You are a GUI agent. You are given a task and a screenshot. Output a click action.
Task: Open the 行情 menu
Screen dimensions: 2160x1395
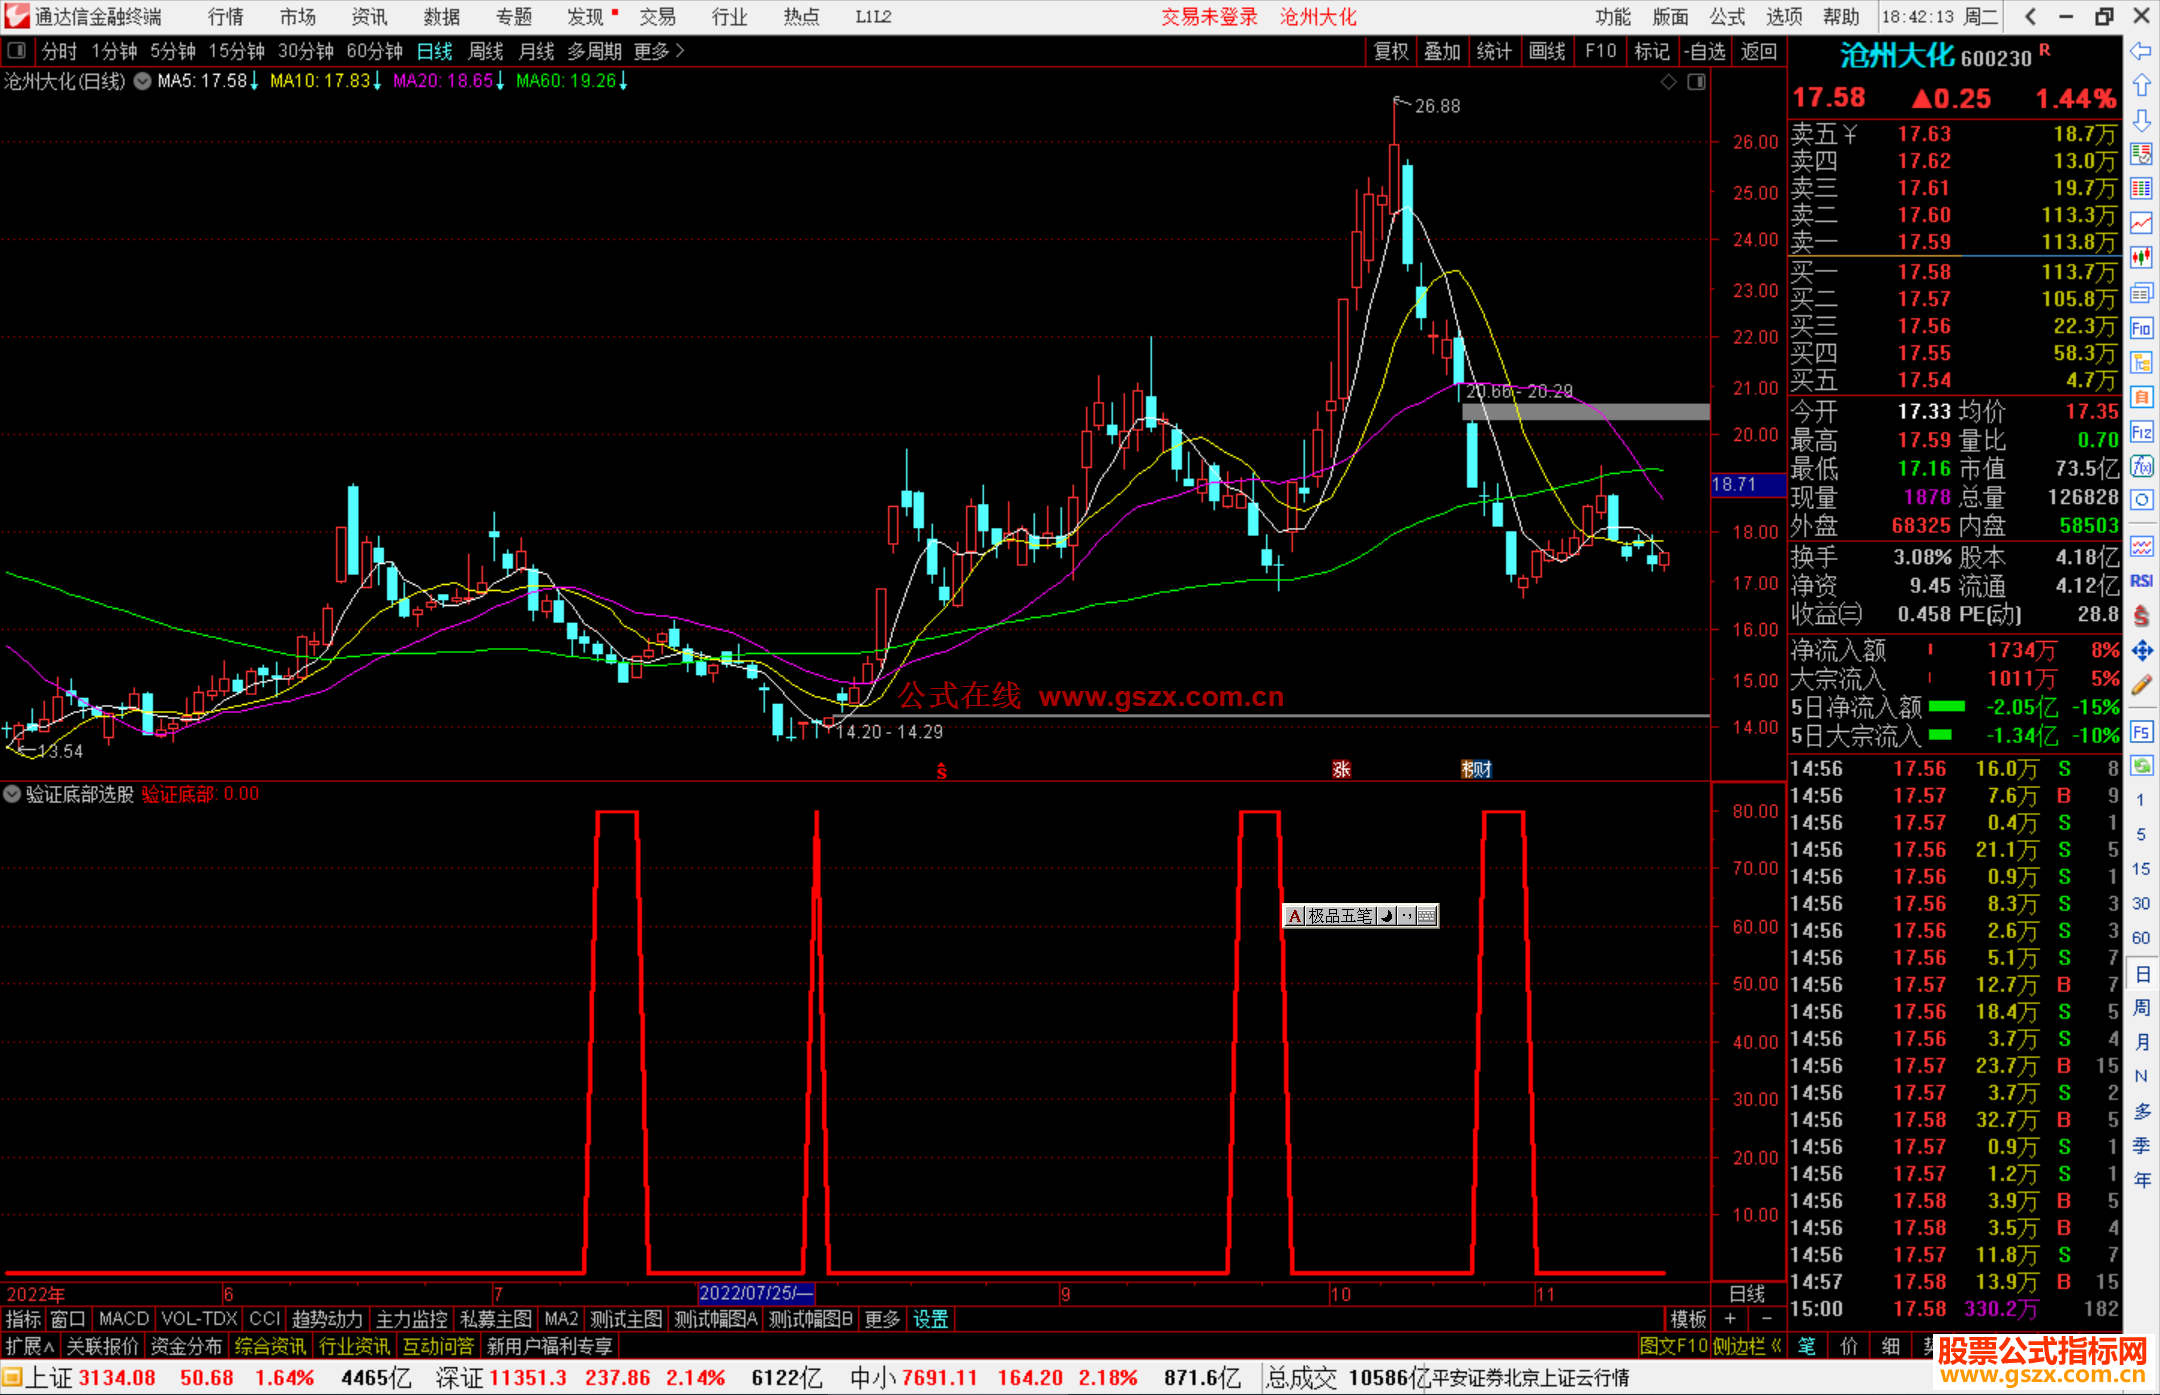(x=225, y=16)
